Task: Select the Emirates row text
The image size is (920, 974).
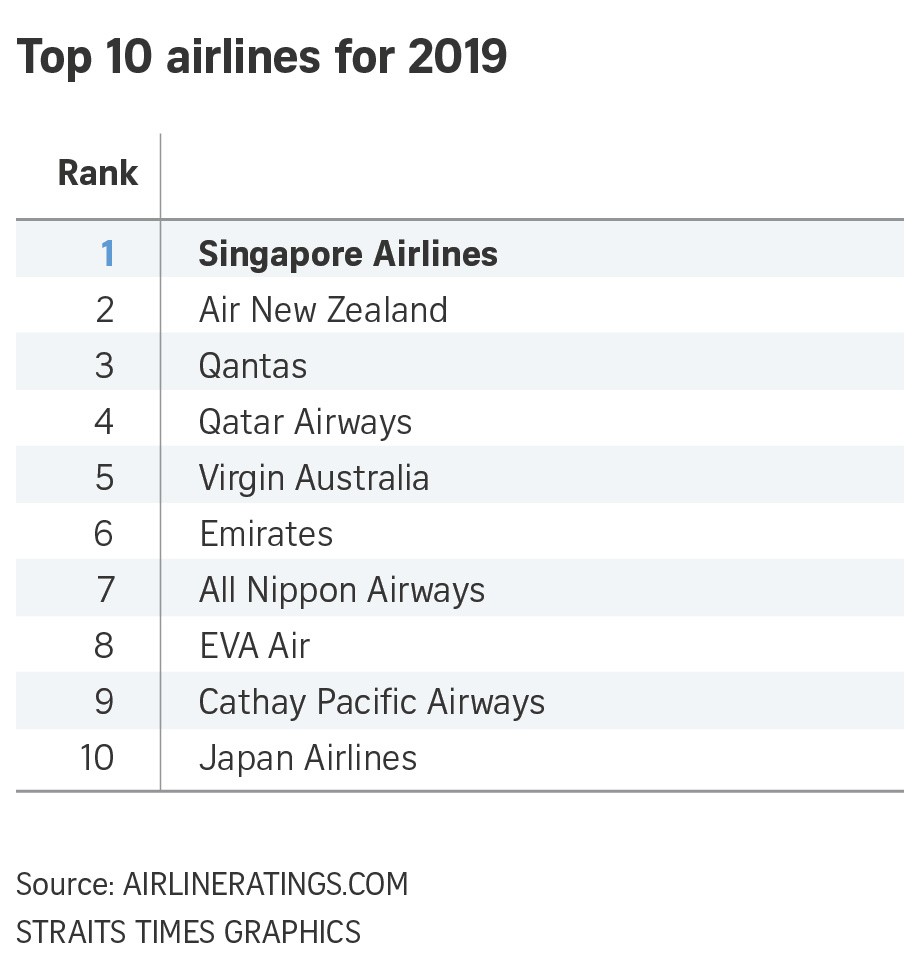Action: (x=266, y=534)
